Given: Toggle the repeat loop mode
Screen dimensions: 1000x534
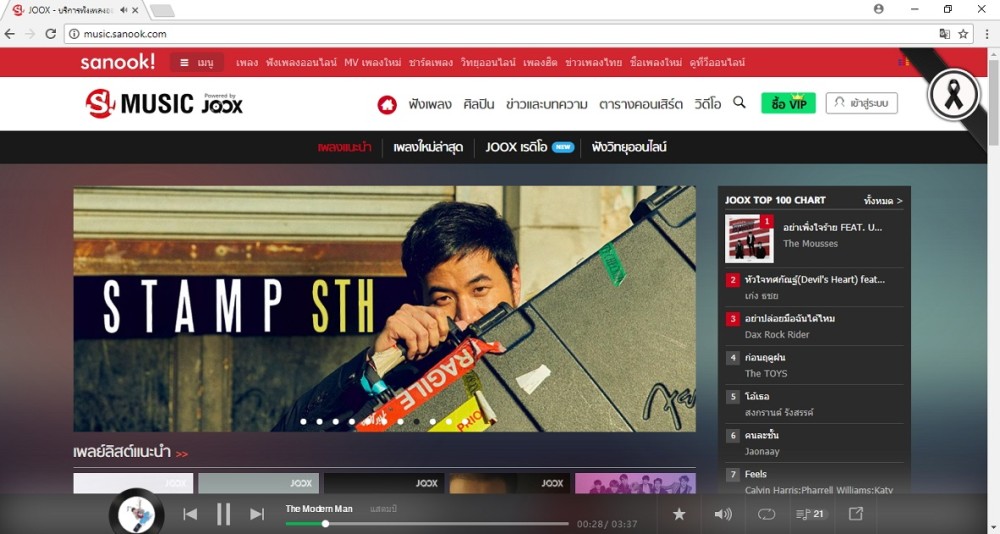Looking at the screenshot, I should [766, 514].
